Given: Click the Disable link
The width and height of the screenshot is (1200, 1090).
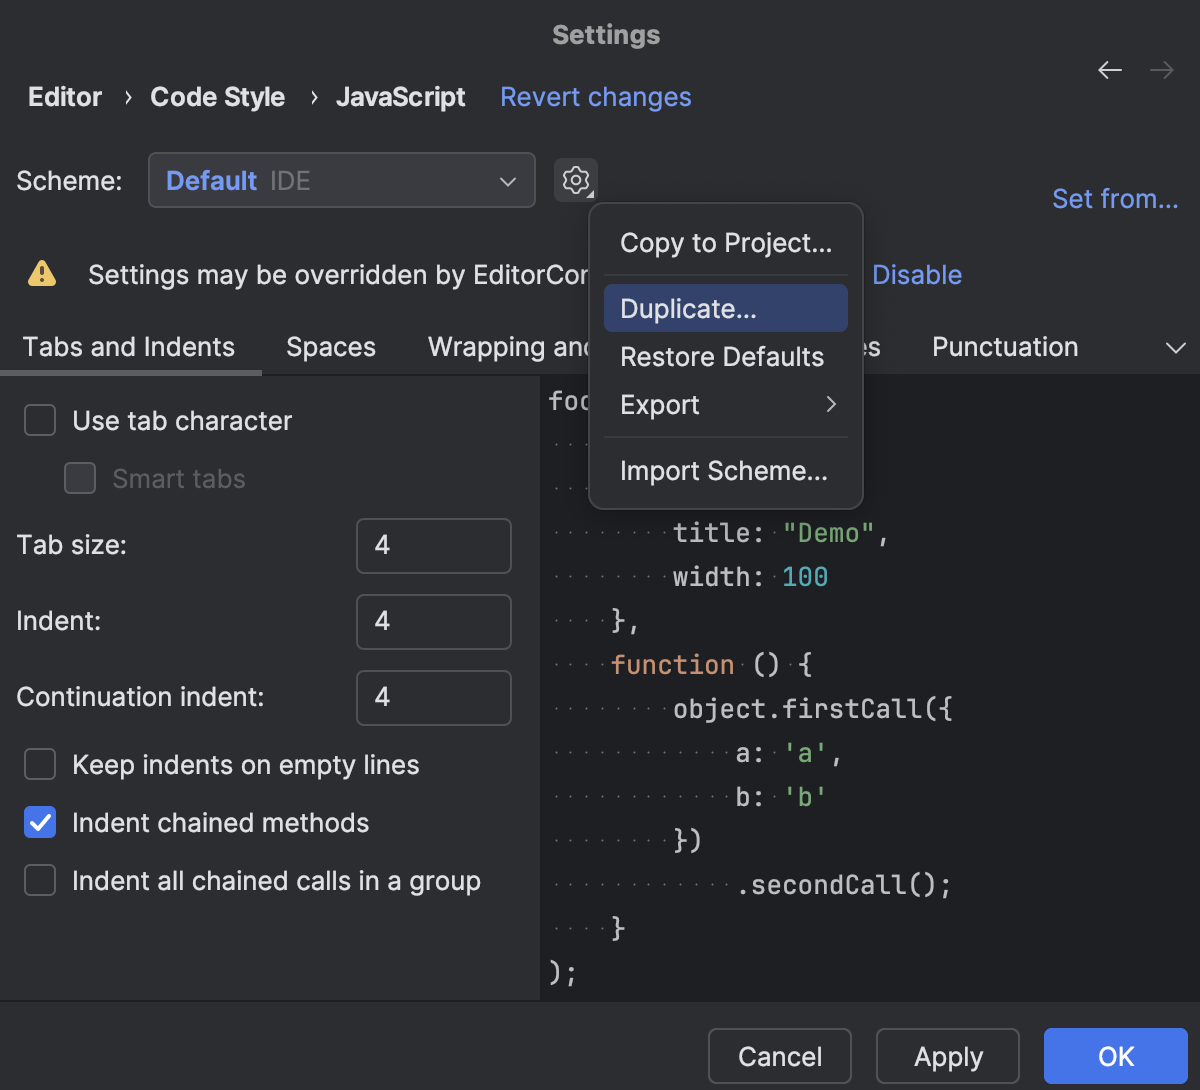Looking at the screenshot, I should (917, 275).
